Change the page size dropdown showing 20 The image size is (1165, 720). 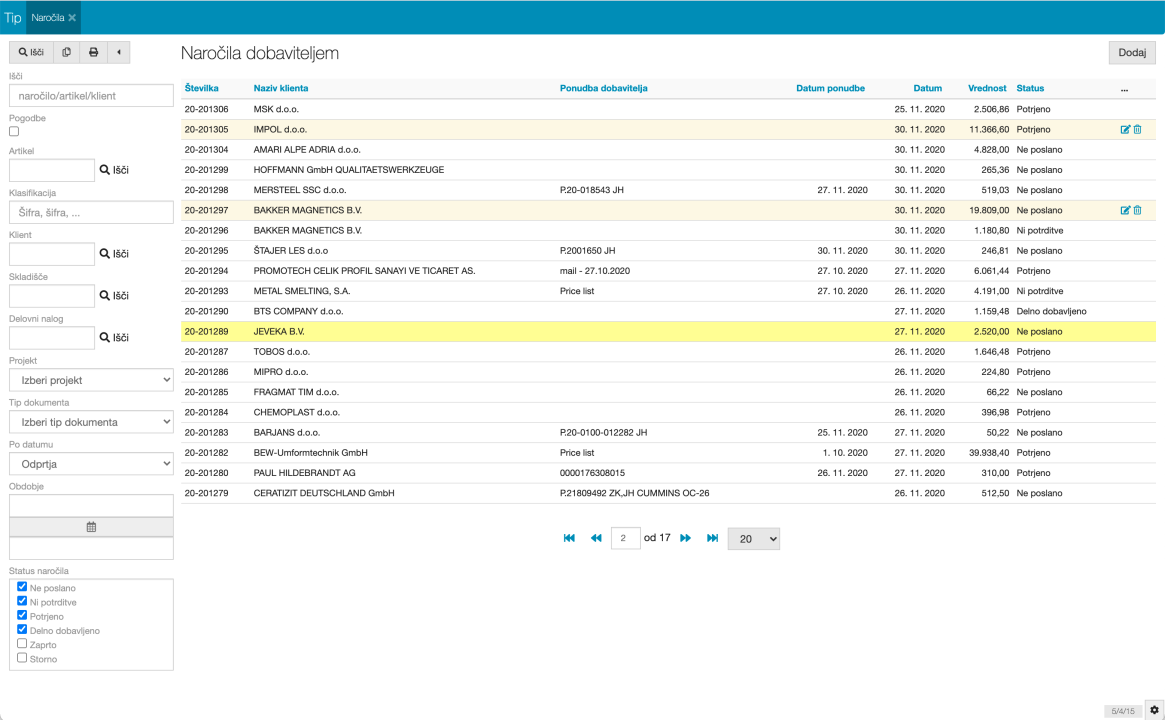point(753,539)
